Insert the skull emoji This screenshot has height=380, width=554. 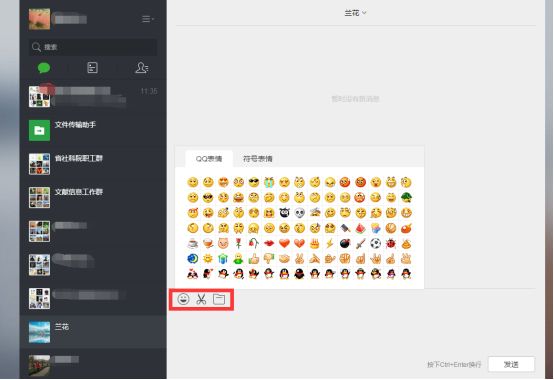[x=299, y=213]
